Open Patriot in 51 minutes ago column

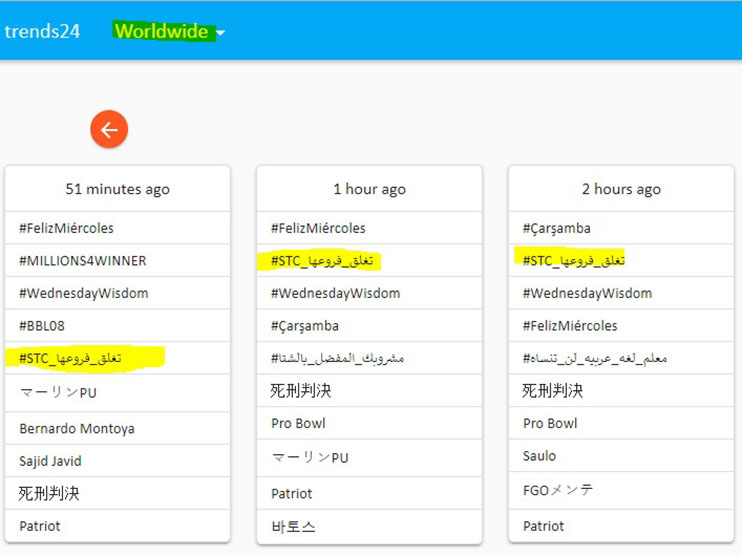[x=40, y=526]
